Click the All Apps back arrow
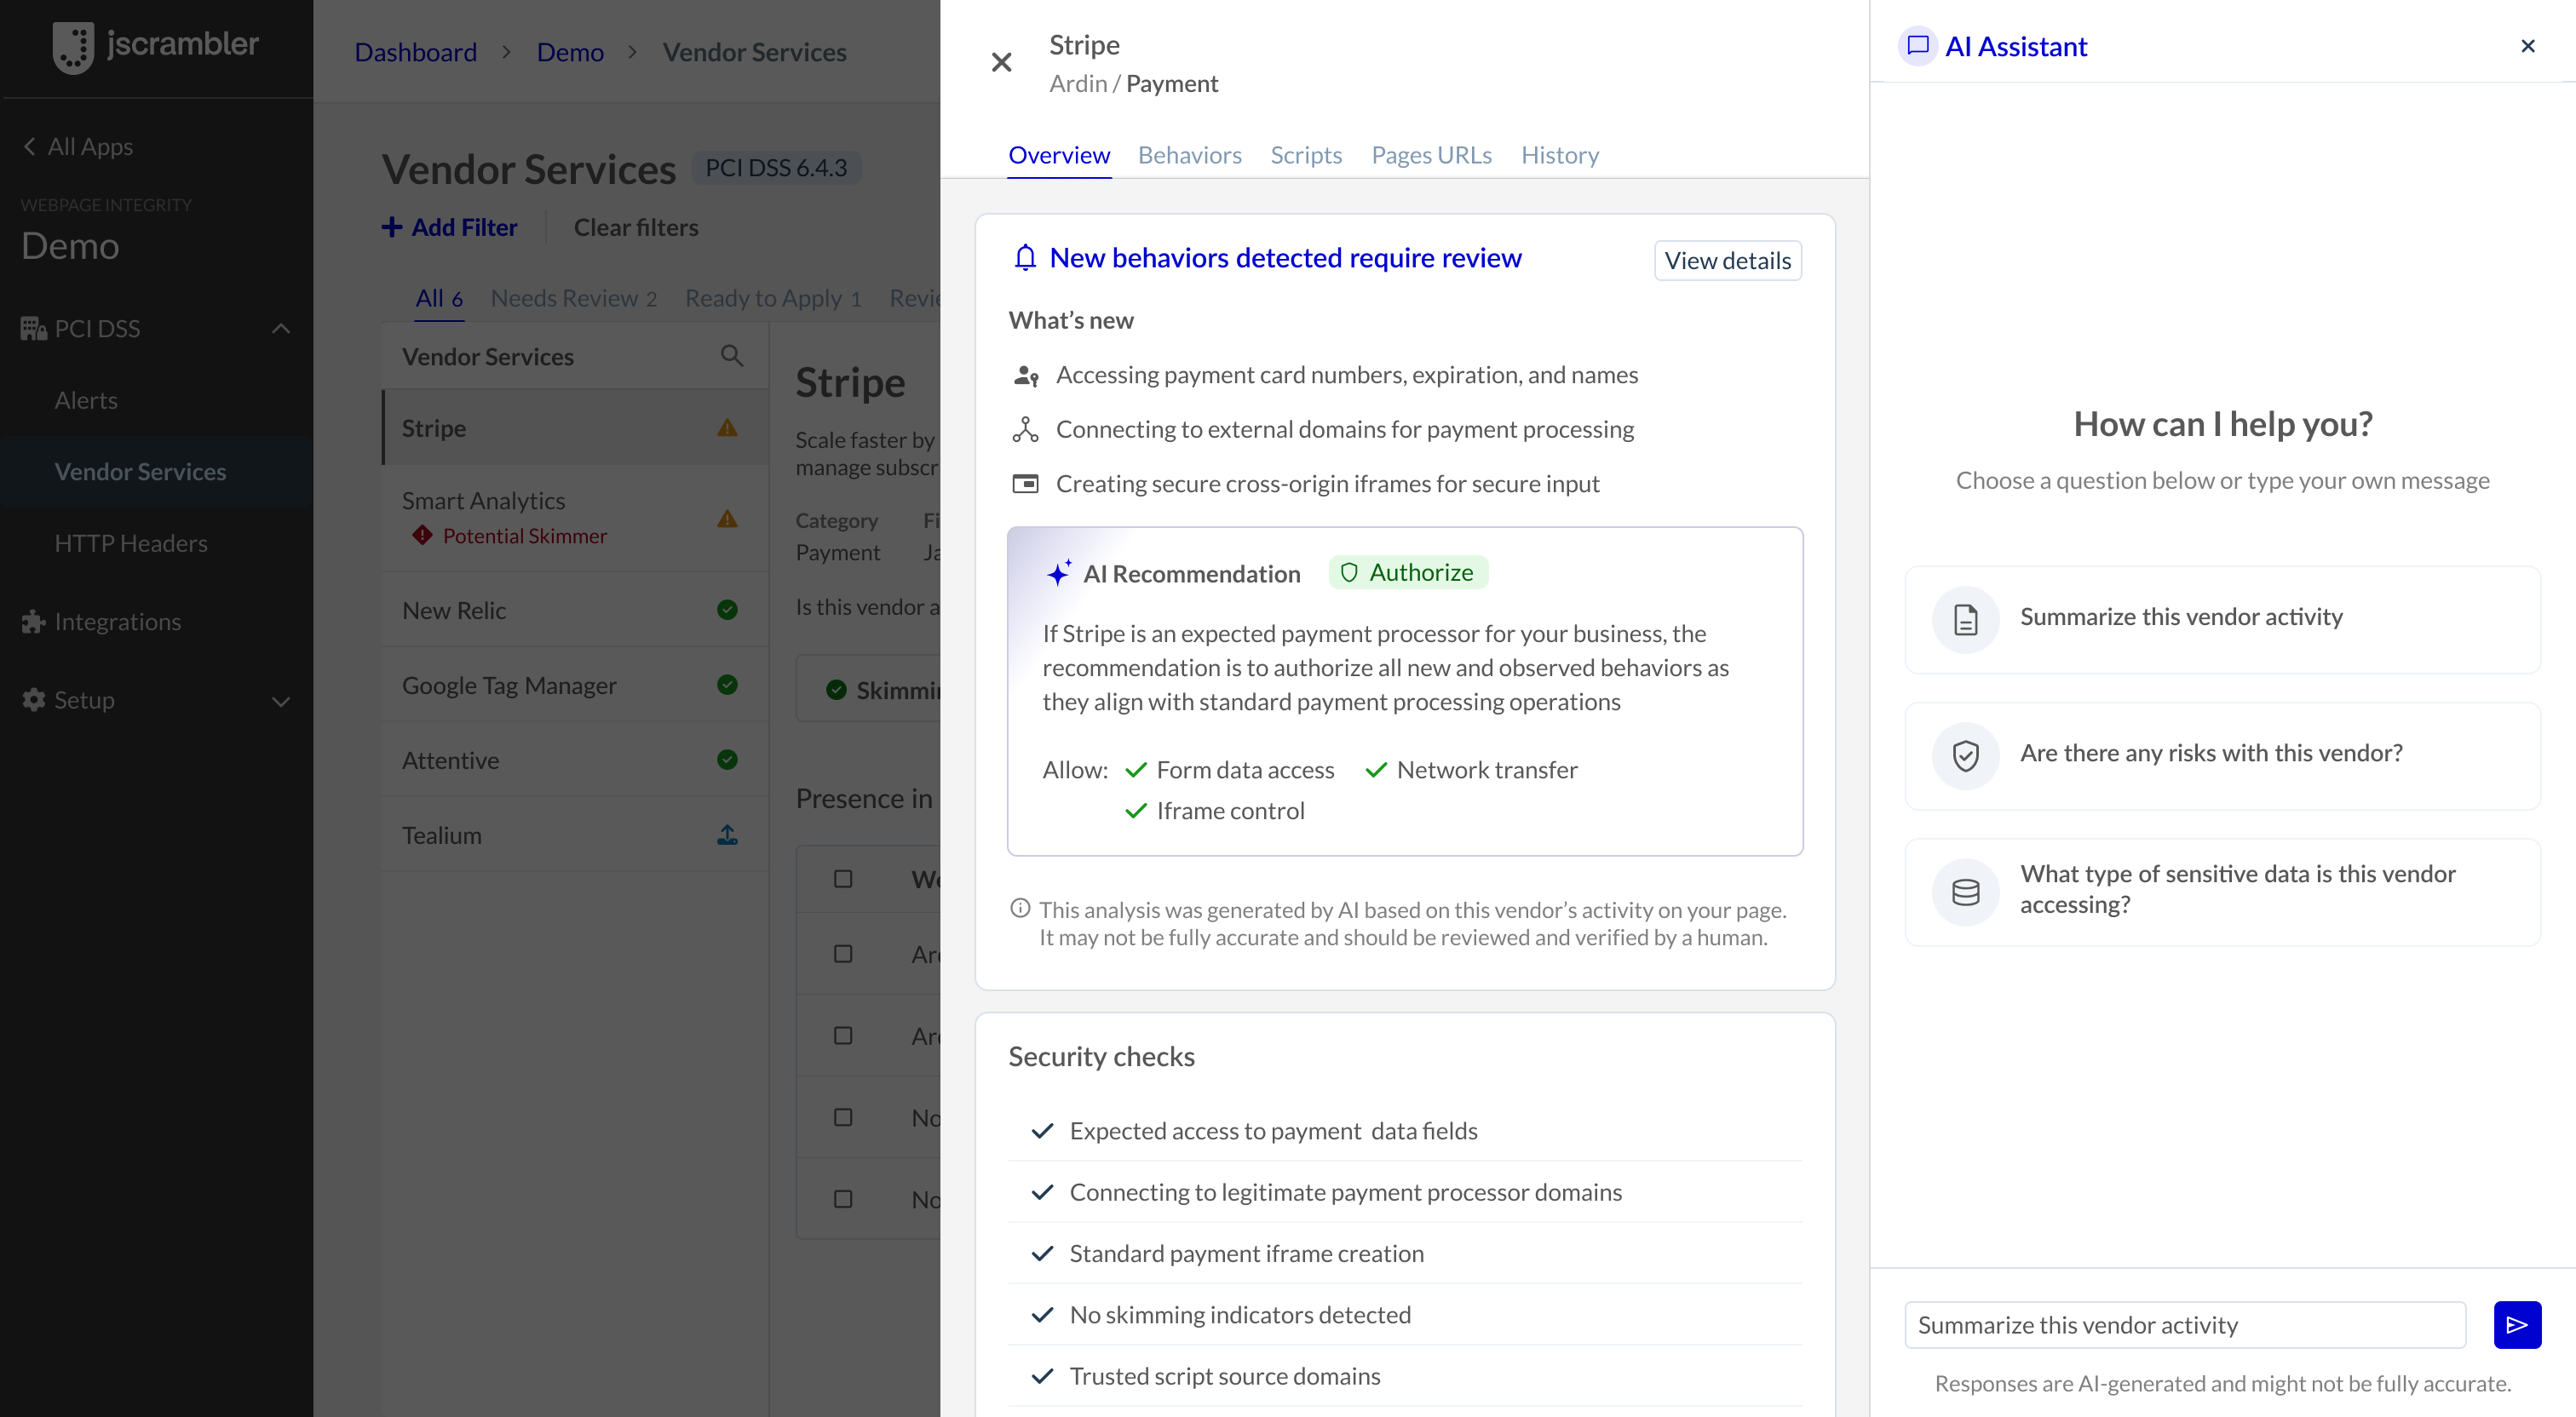 30,146
